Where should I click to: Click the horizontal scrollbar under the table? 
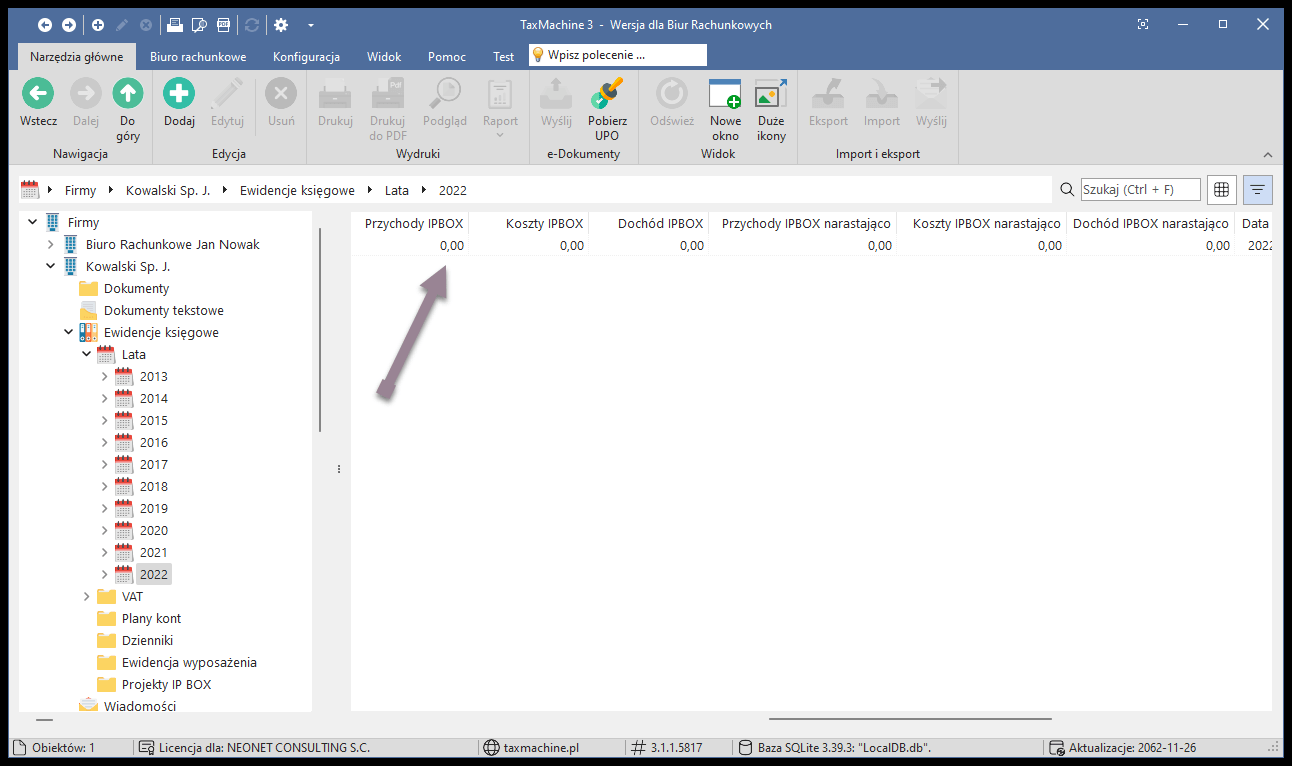(910, 718)
